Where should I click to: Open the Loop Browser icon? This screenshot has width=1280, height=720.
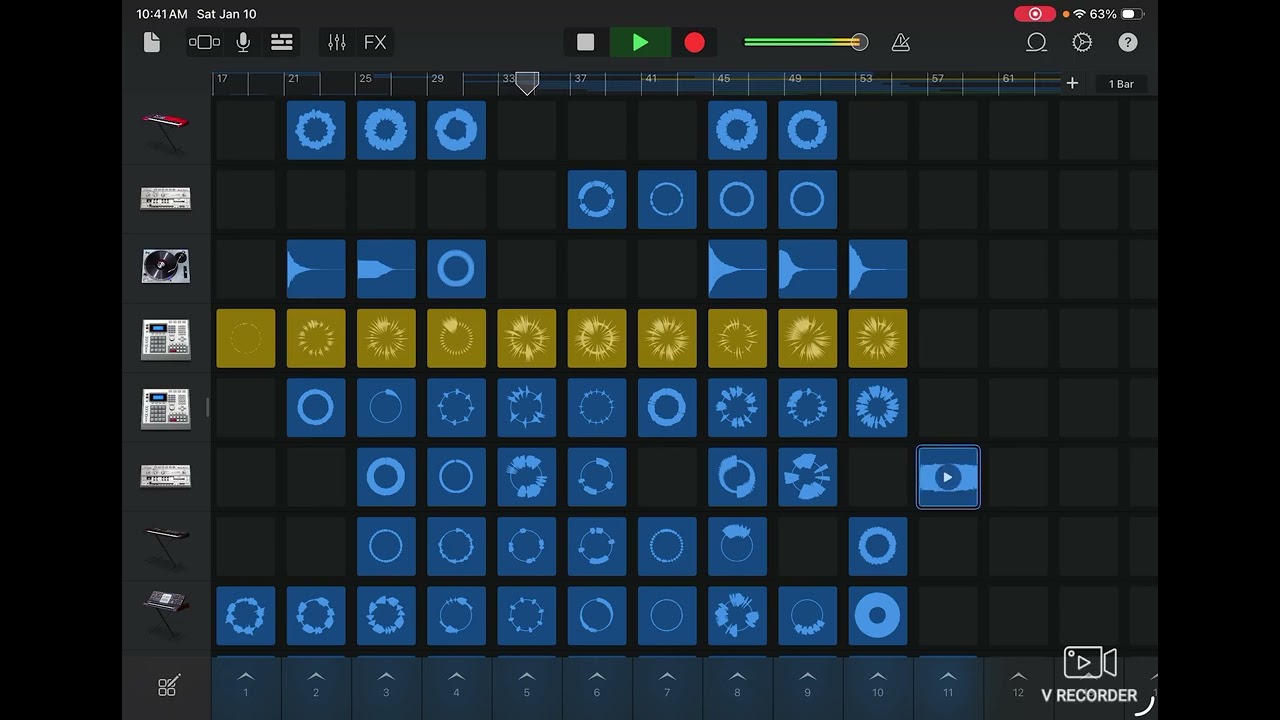(1037, 42)
